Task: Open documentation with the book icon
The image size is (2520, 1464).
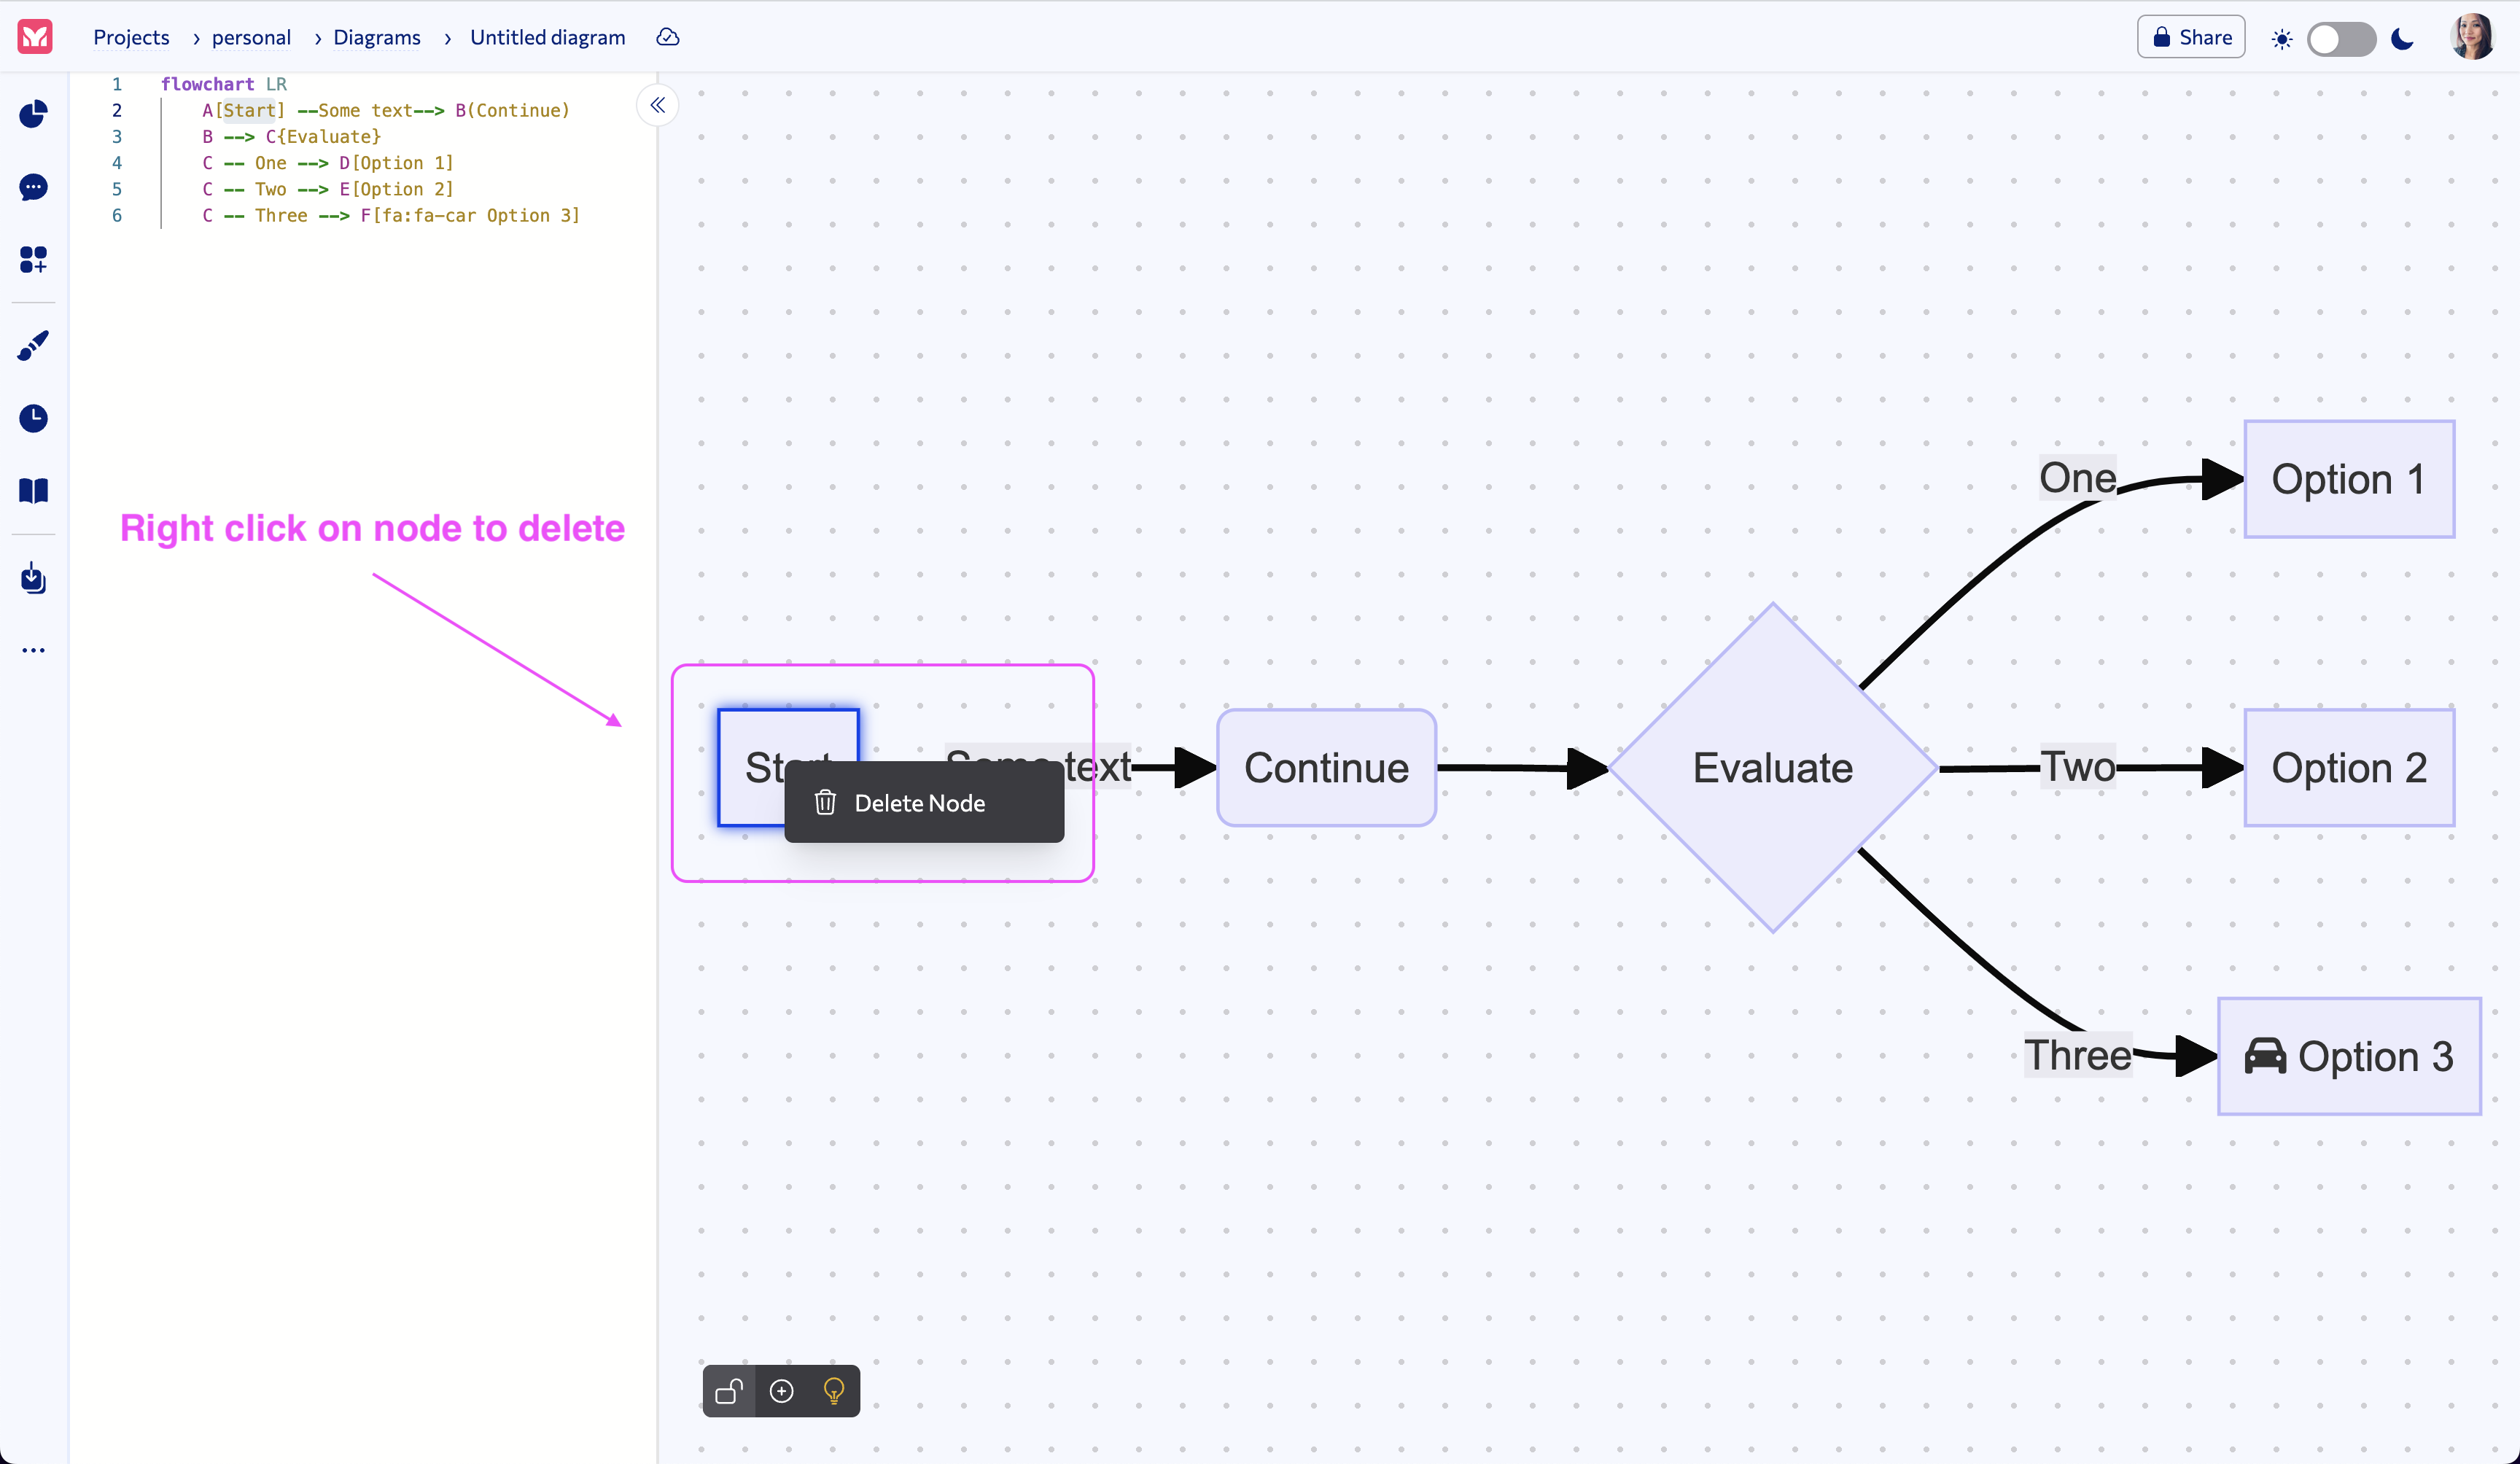Action: pyautogui.click(x=33, y=490)
